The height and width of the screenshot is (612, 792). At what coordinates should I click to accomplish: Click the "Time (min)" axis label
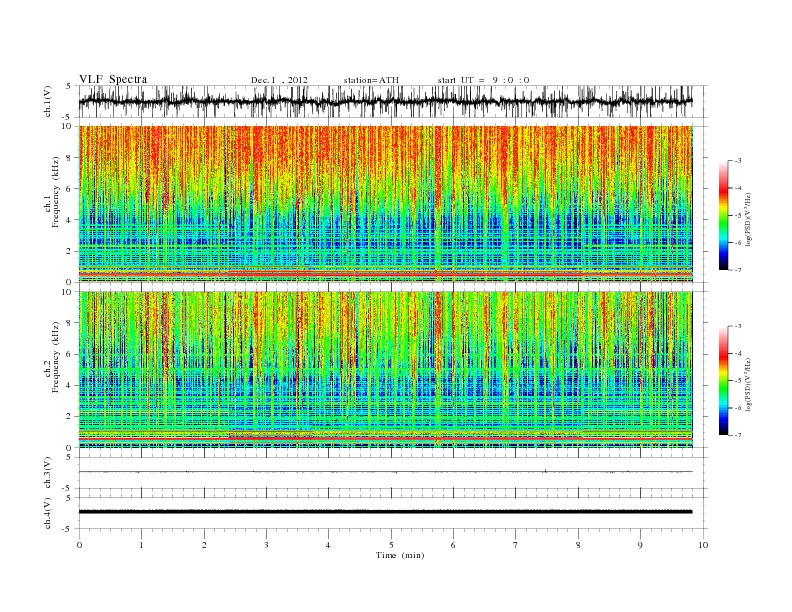400,555
